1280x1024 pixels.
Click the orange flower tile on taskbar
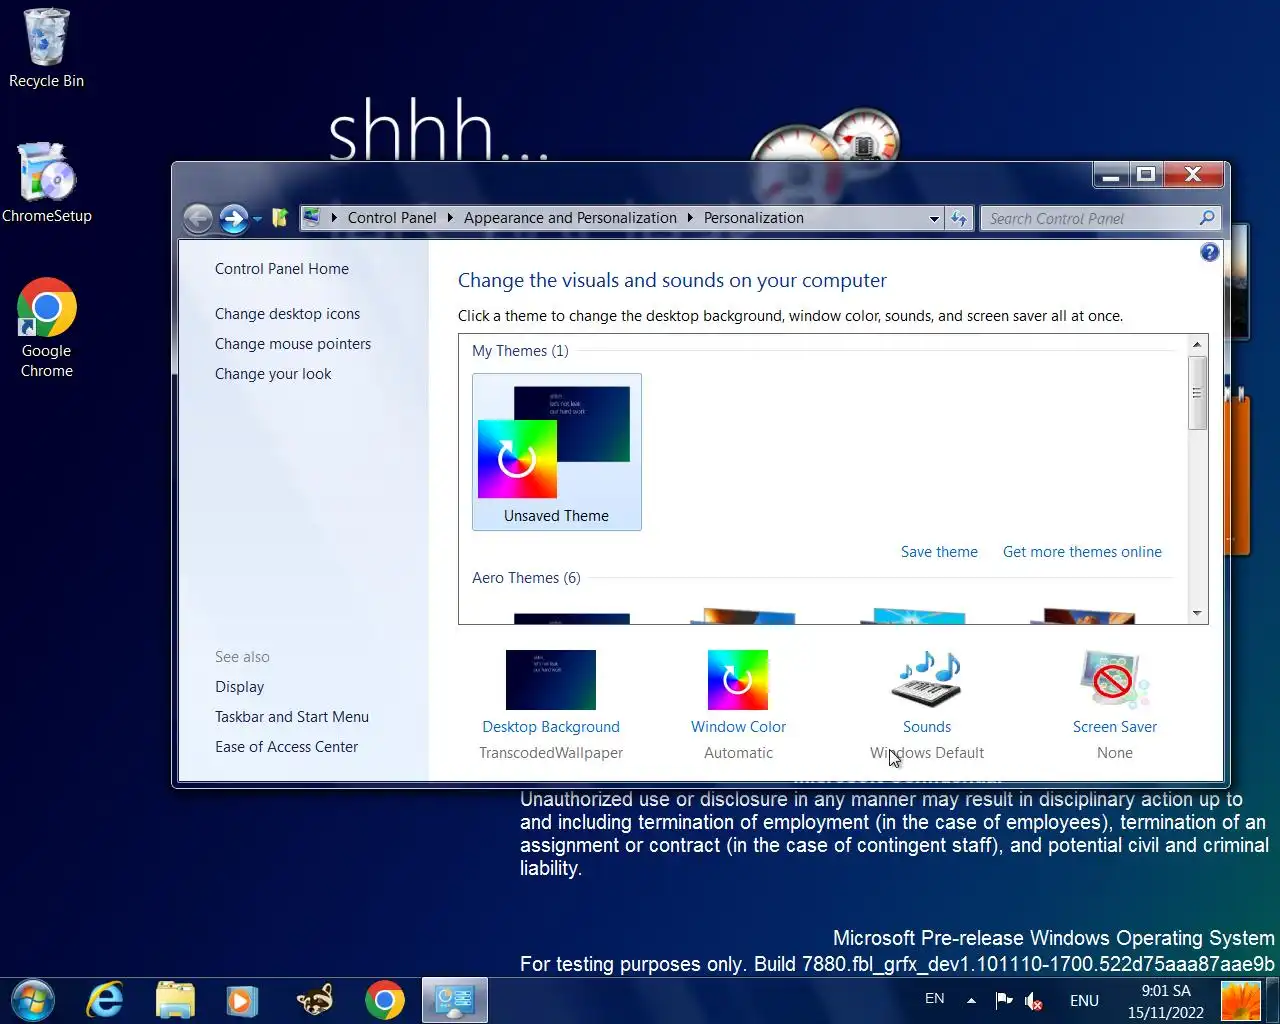[x=1241, y=1000]
